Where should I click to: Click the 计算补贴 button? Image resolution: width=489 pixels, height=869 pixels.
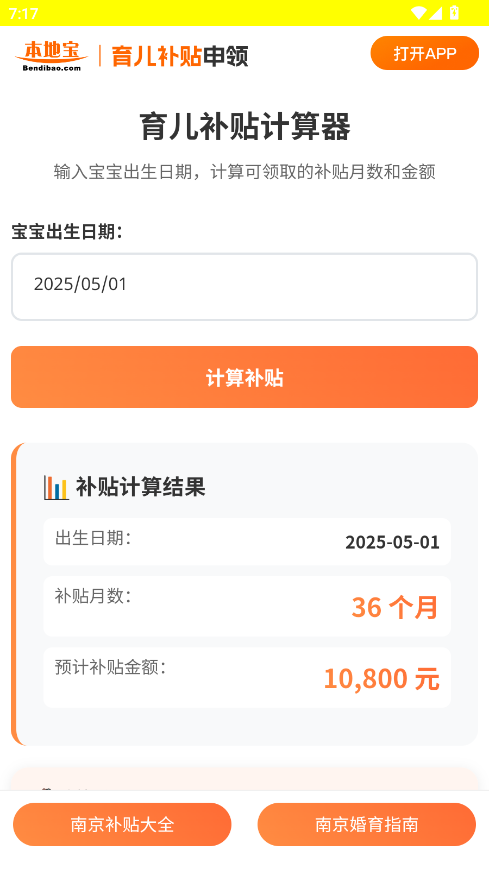(x=244, y=377)
